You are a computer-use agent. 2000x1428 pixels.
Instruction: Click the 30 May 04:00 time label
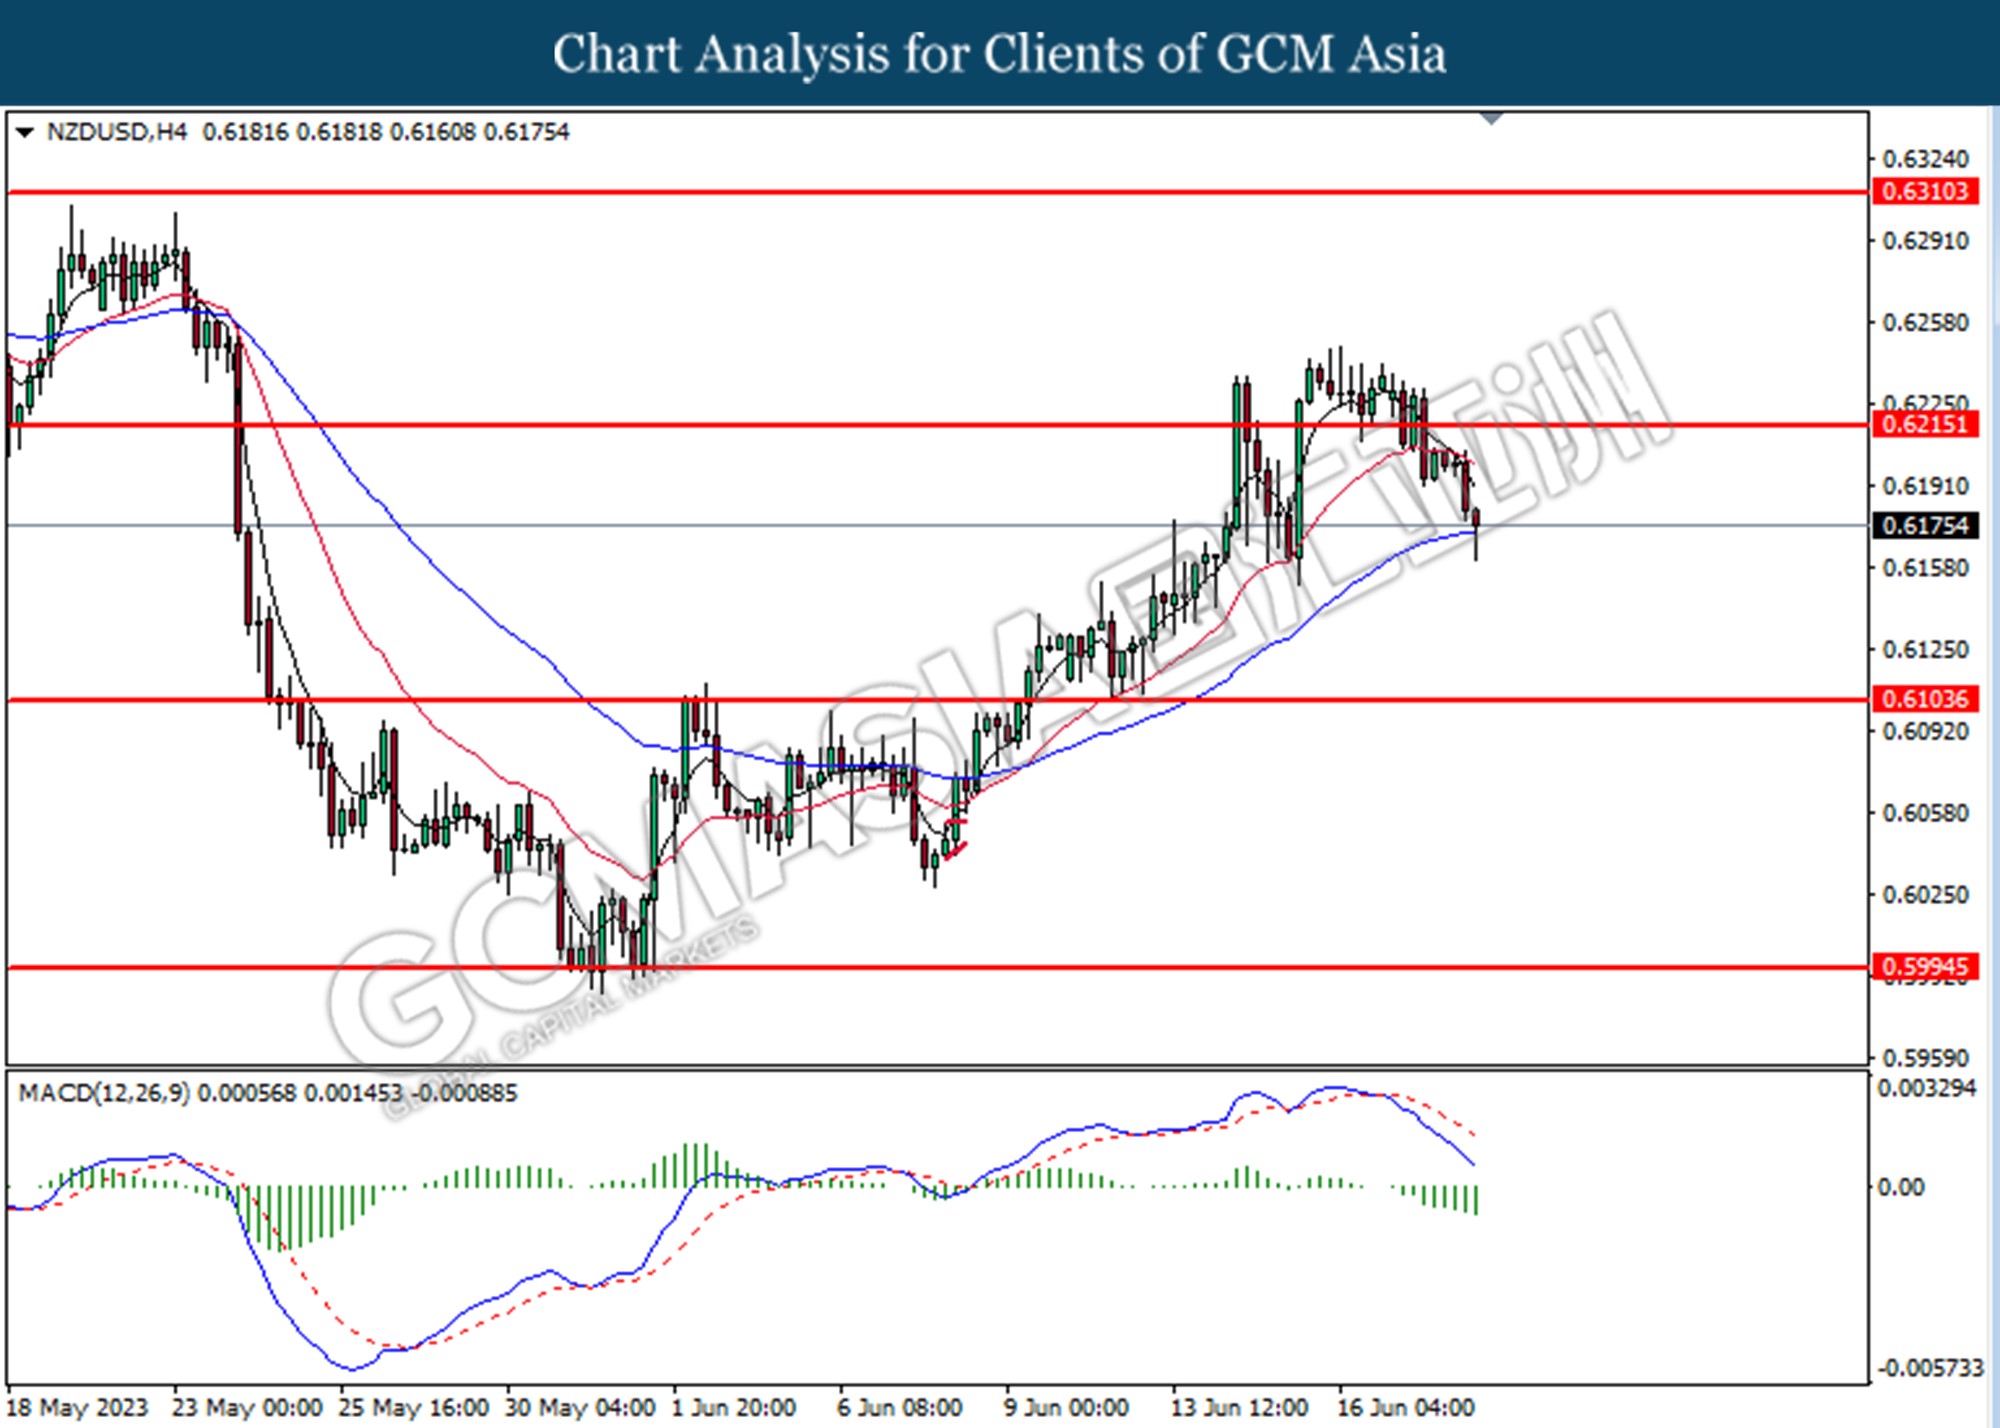580,1408
